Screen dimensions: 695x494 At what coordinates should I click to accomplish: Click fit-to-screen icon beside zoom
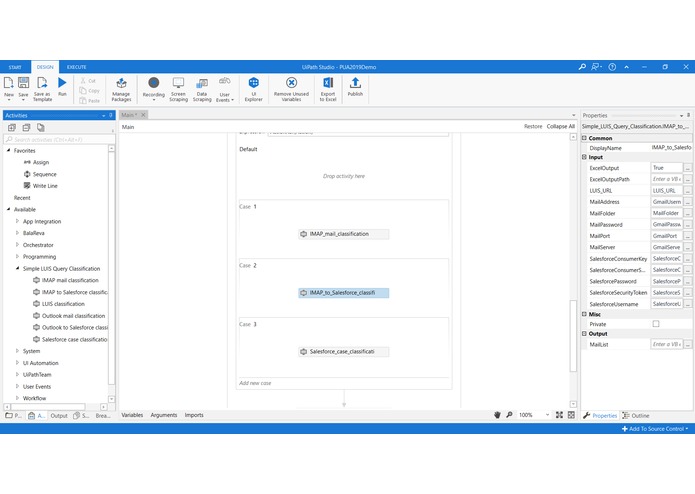coord(559,415)
